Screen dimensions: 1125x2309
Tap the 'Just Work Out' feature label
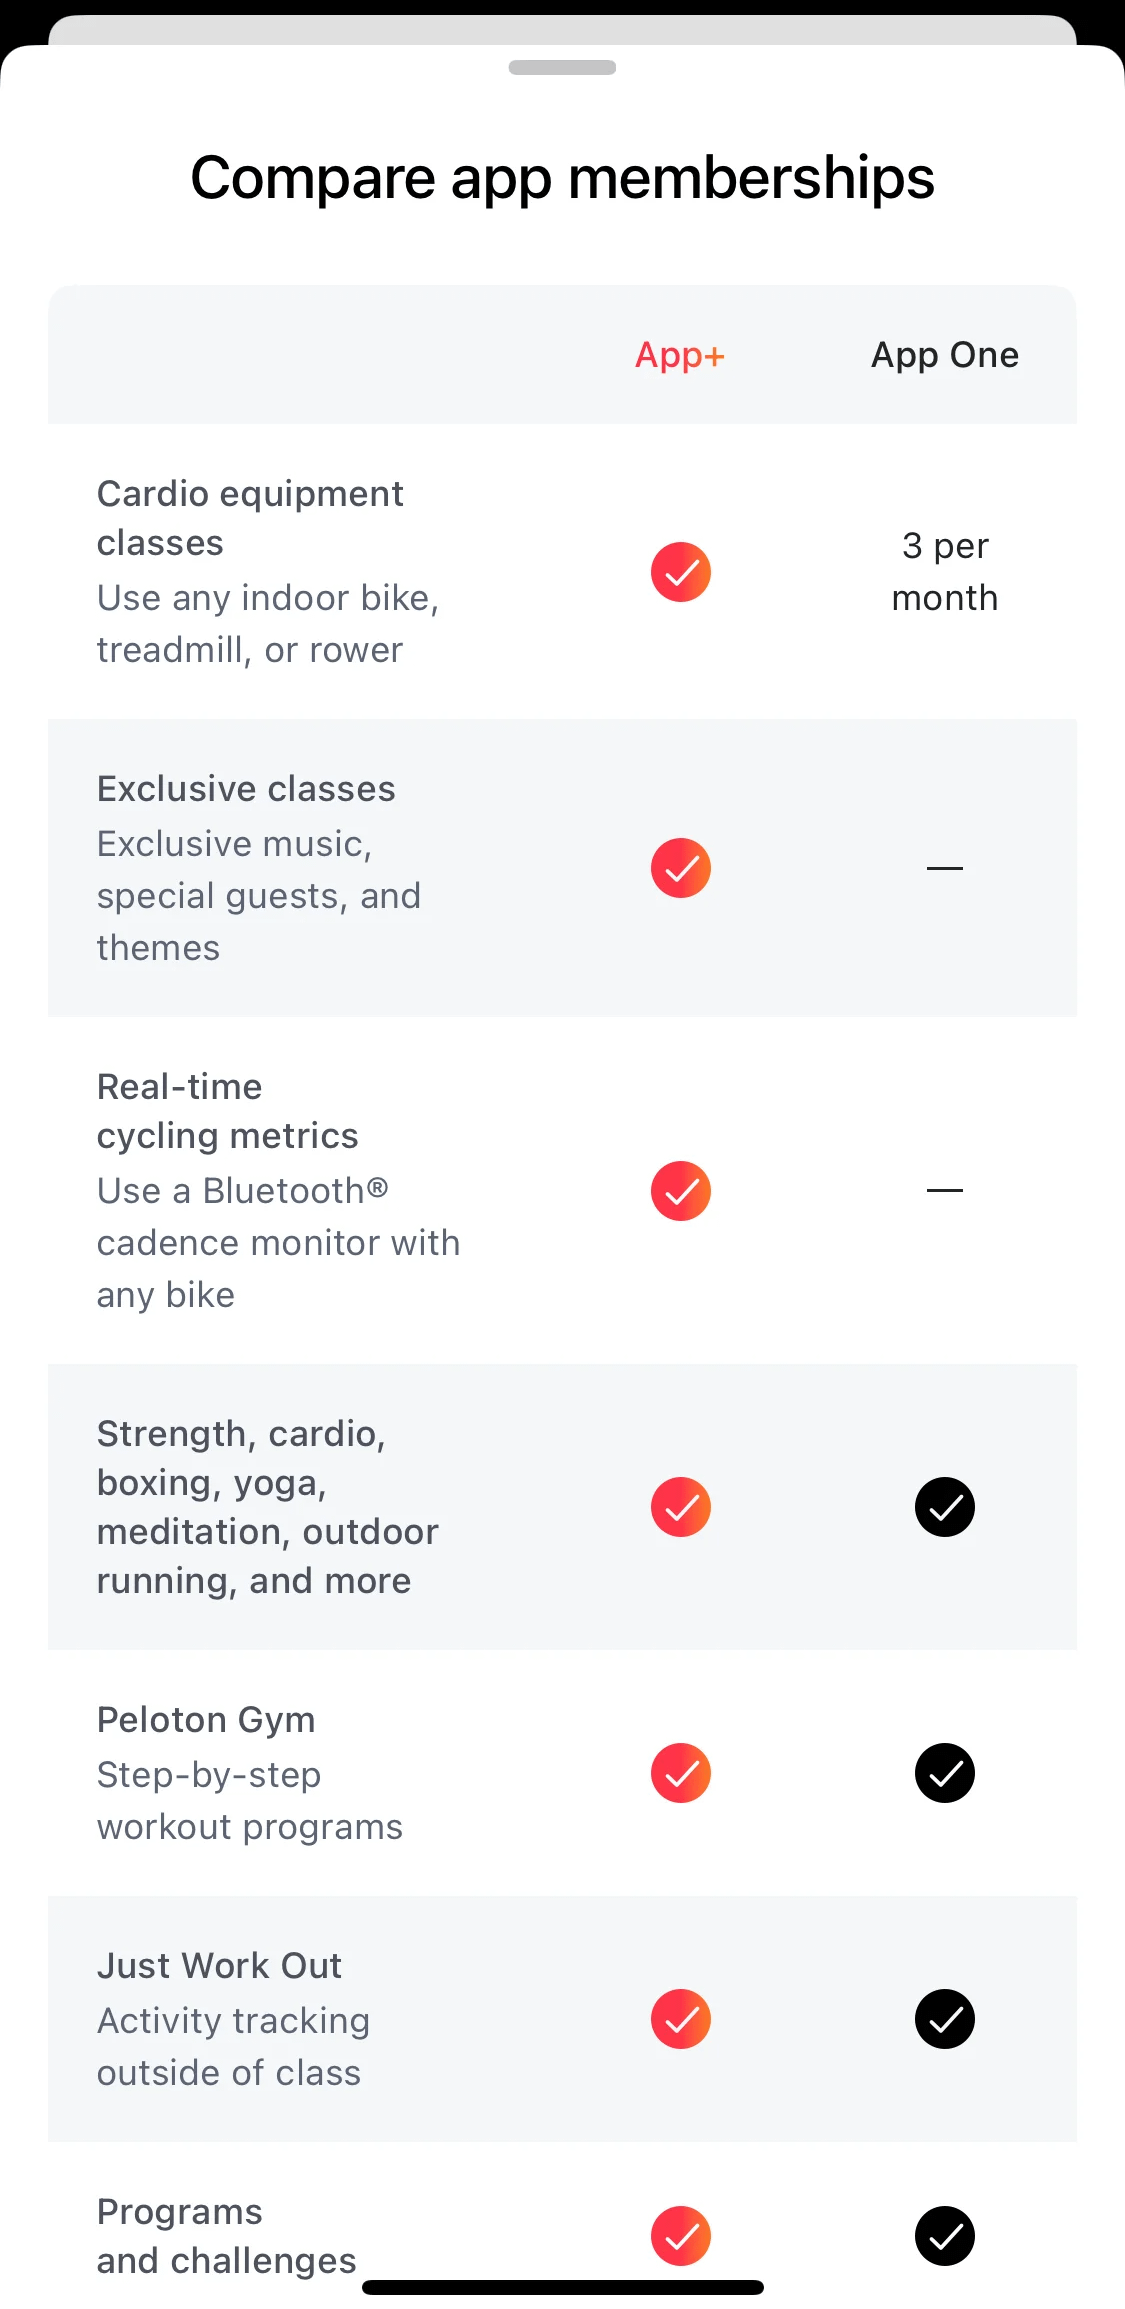[x=219, y=1966]
